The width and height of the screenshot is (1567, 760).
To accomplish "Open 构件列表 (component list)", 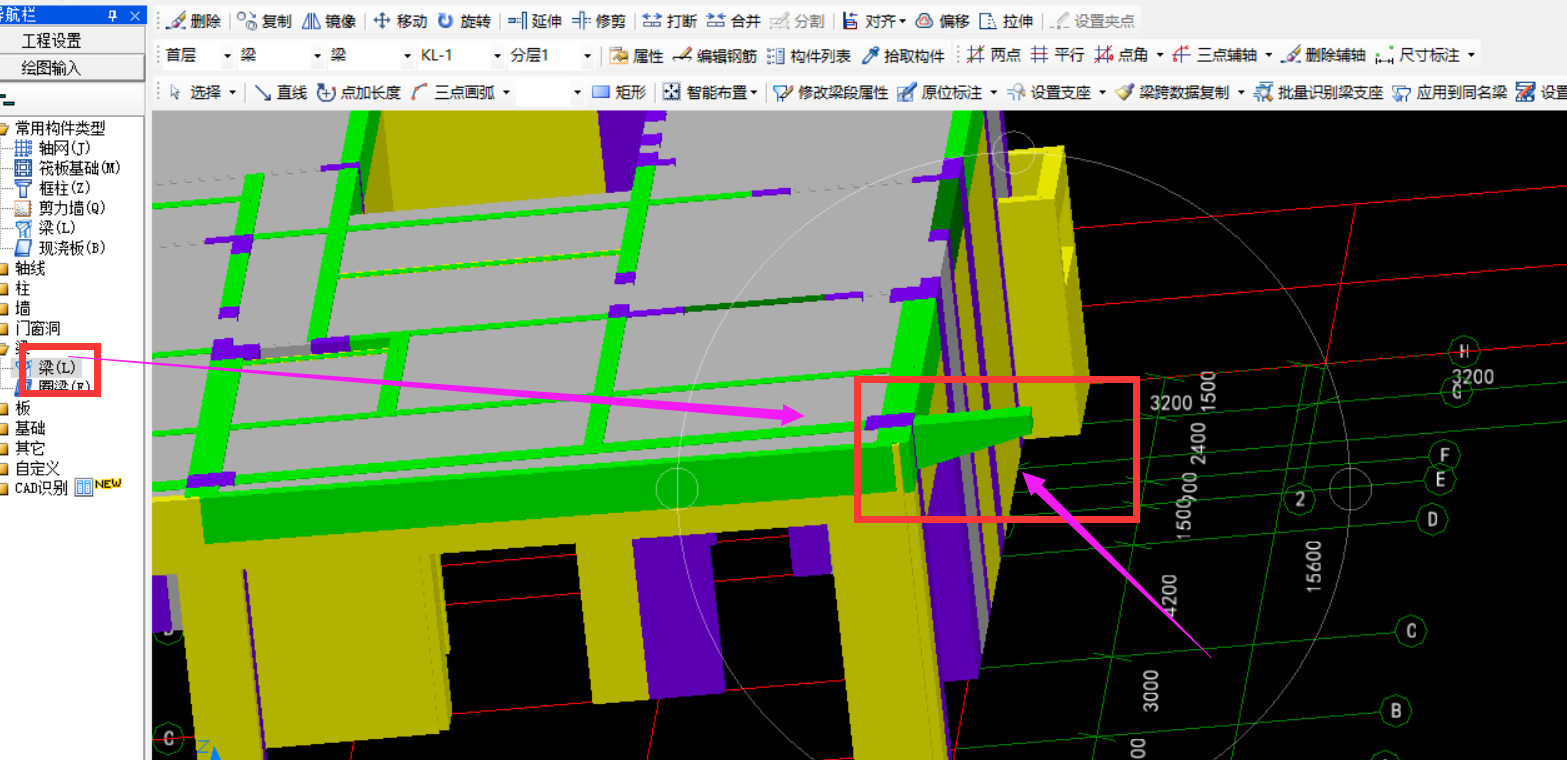I will 809,56.
